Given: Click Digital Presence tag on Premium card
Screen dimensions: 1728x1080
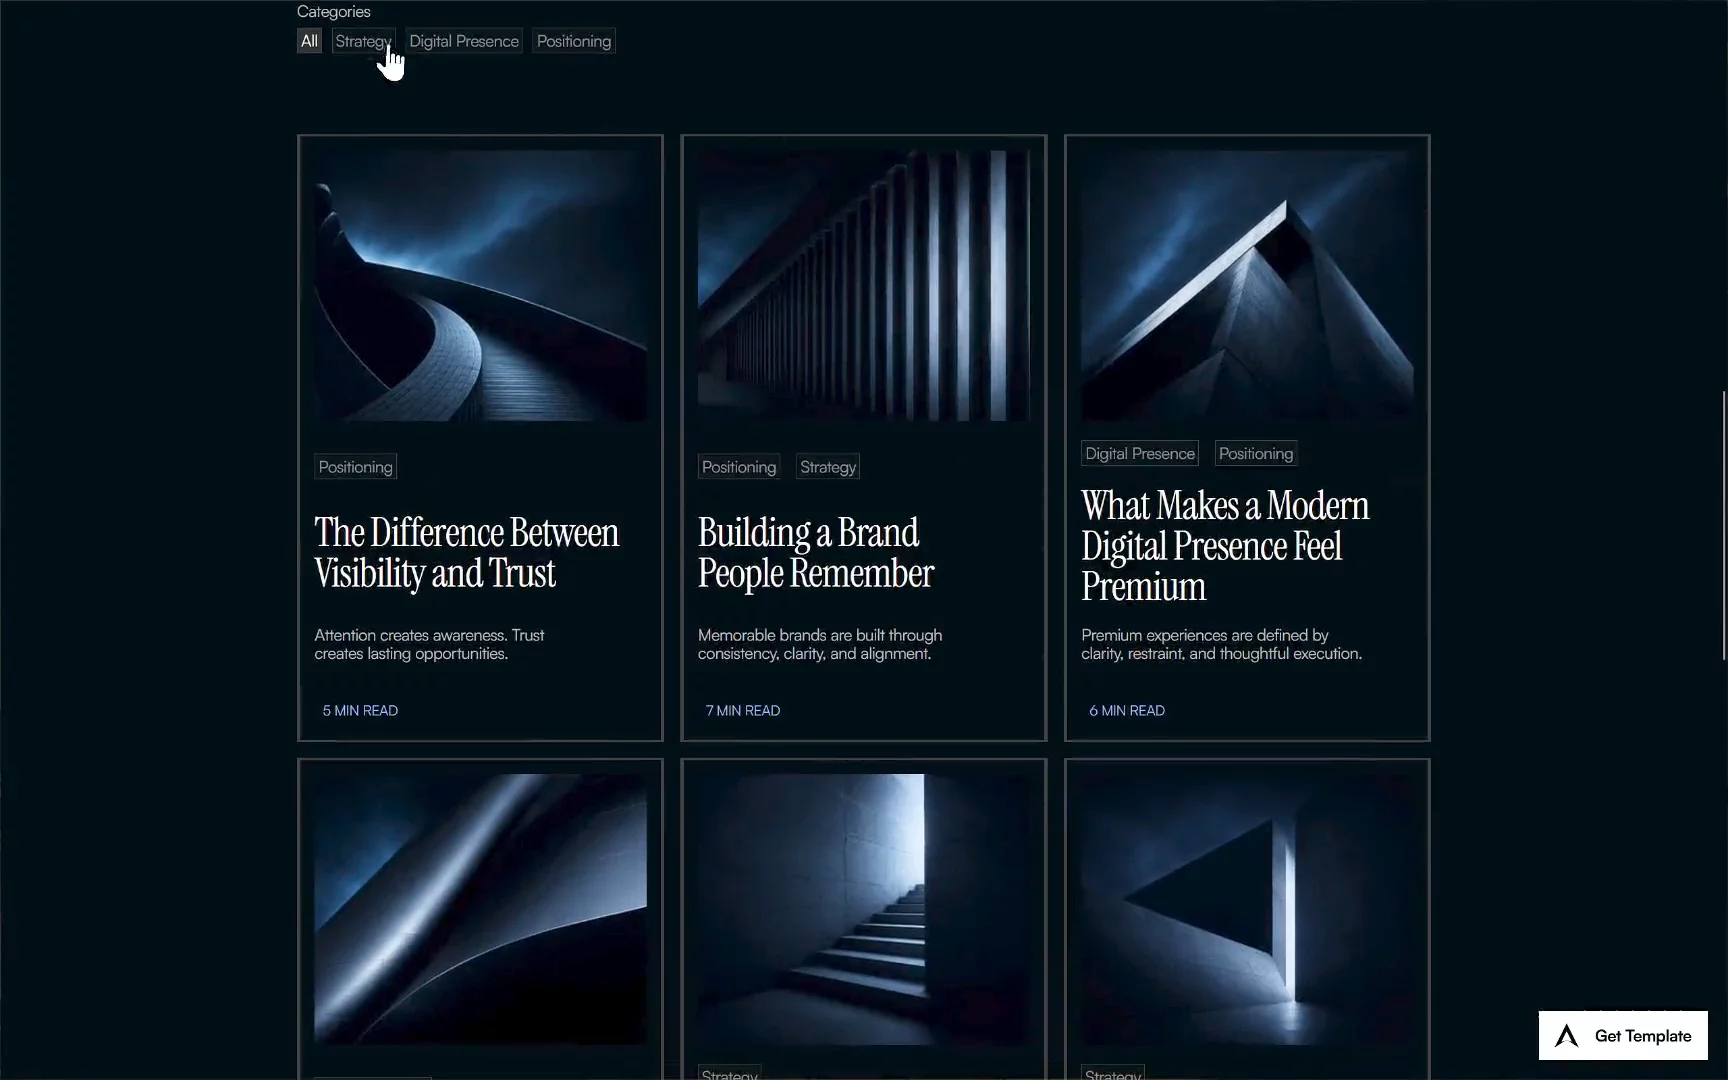Looking at the screenshot, I should tap(1140, 453).
